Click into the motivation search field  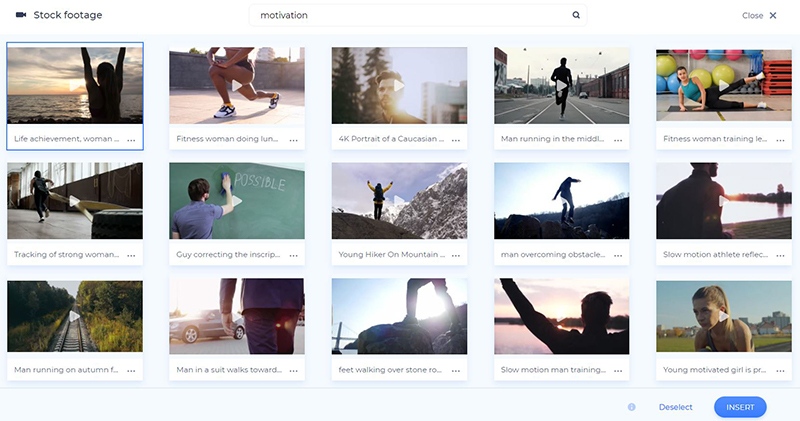410,16
